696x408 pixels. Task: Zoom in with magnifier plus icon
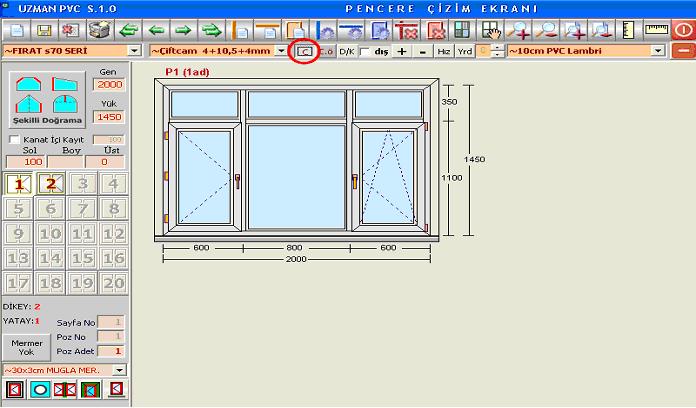pyautogui.click(x=518, y=31)
